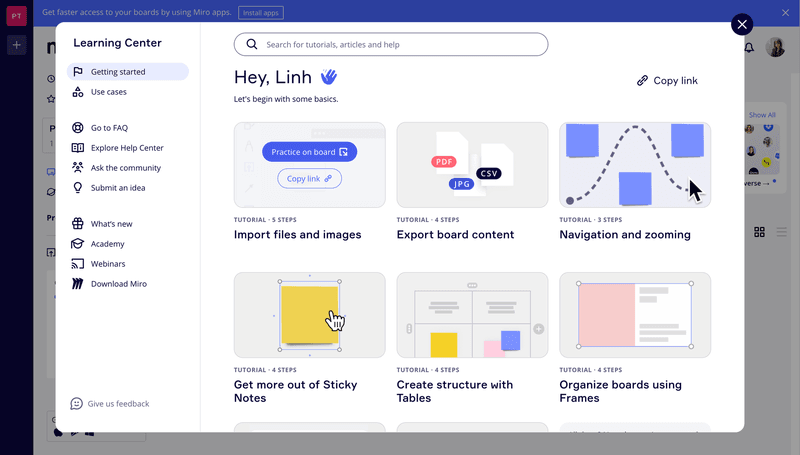This screenshot has width=800, height=455.
Task: Switch to grid view in background dashboard
Action: 759,232
